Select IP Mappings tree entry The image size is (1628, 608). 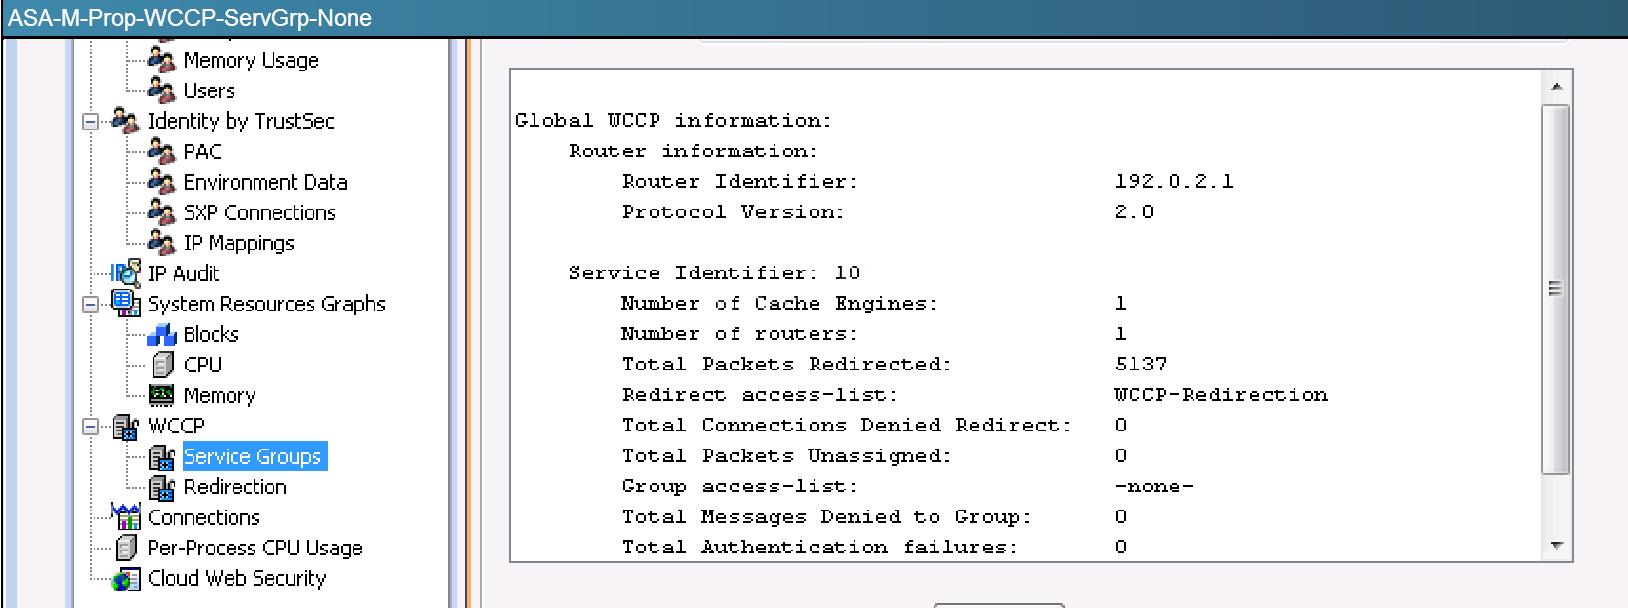pyautogui.click(x=239, y=243)
